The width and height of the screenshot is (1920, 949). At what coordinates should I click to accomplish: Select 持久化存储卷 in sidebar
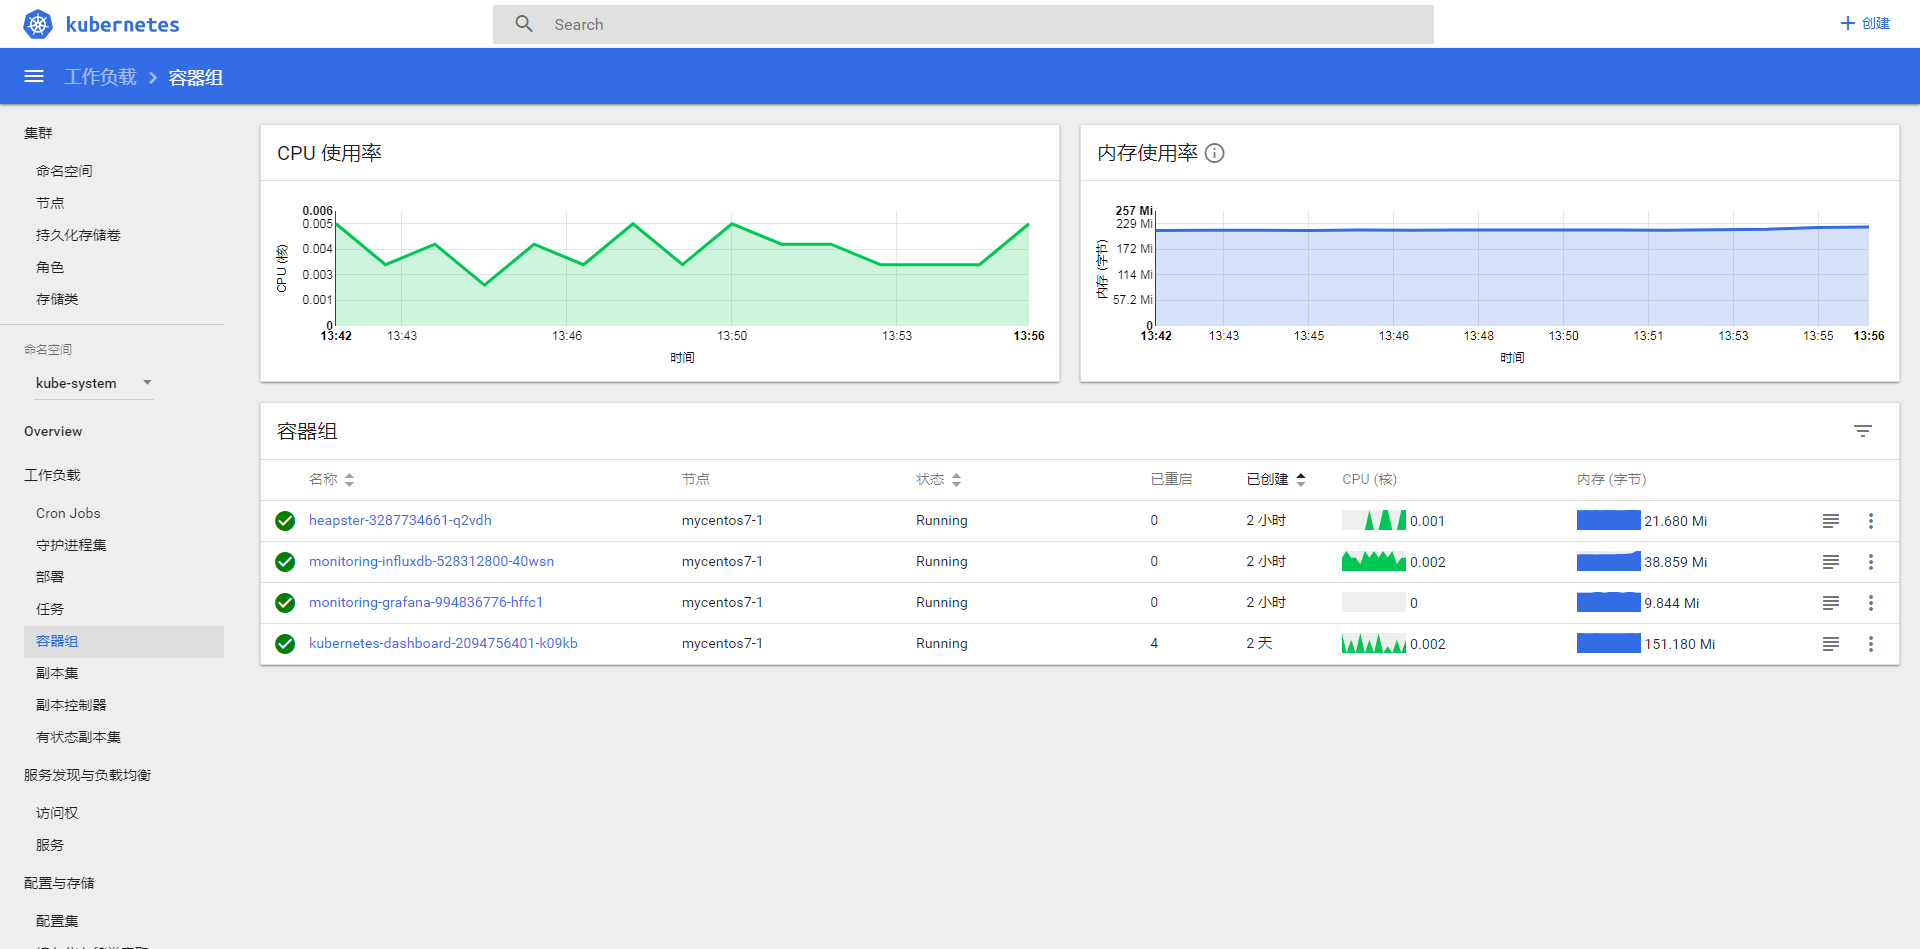pos(78,235)
